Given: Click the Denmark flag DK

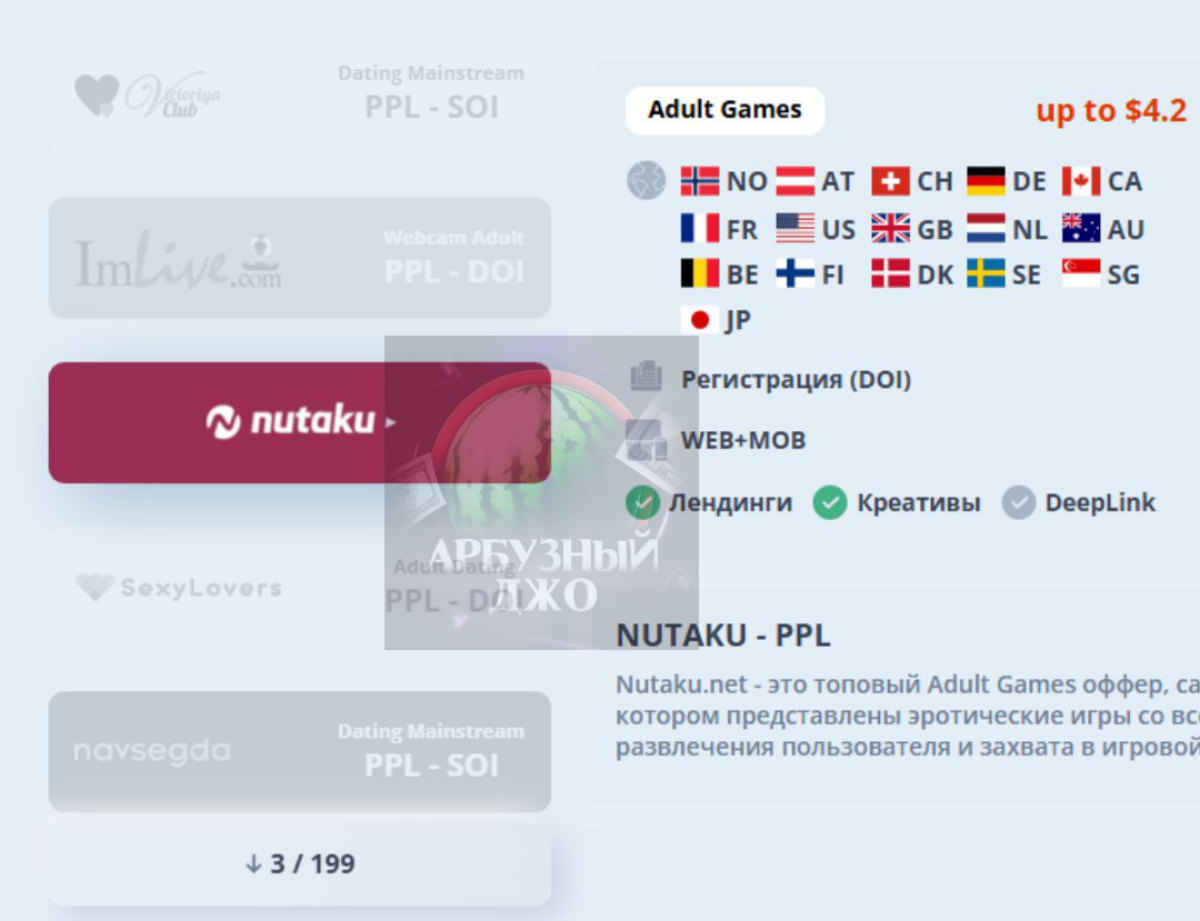Looking at the screenshot, I should (x=891, y=274).
